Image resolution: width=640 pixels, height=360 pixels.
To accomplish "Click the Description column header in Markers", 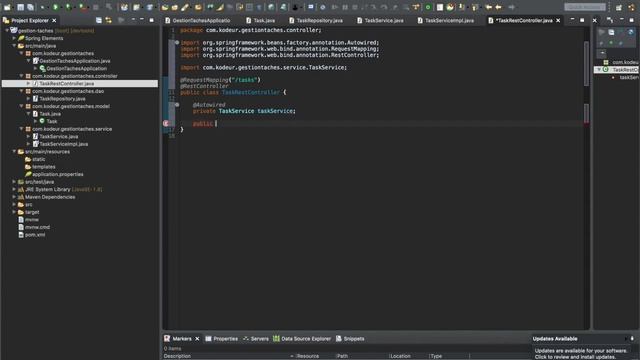I will tap(177, 356).
